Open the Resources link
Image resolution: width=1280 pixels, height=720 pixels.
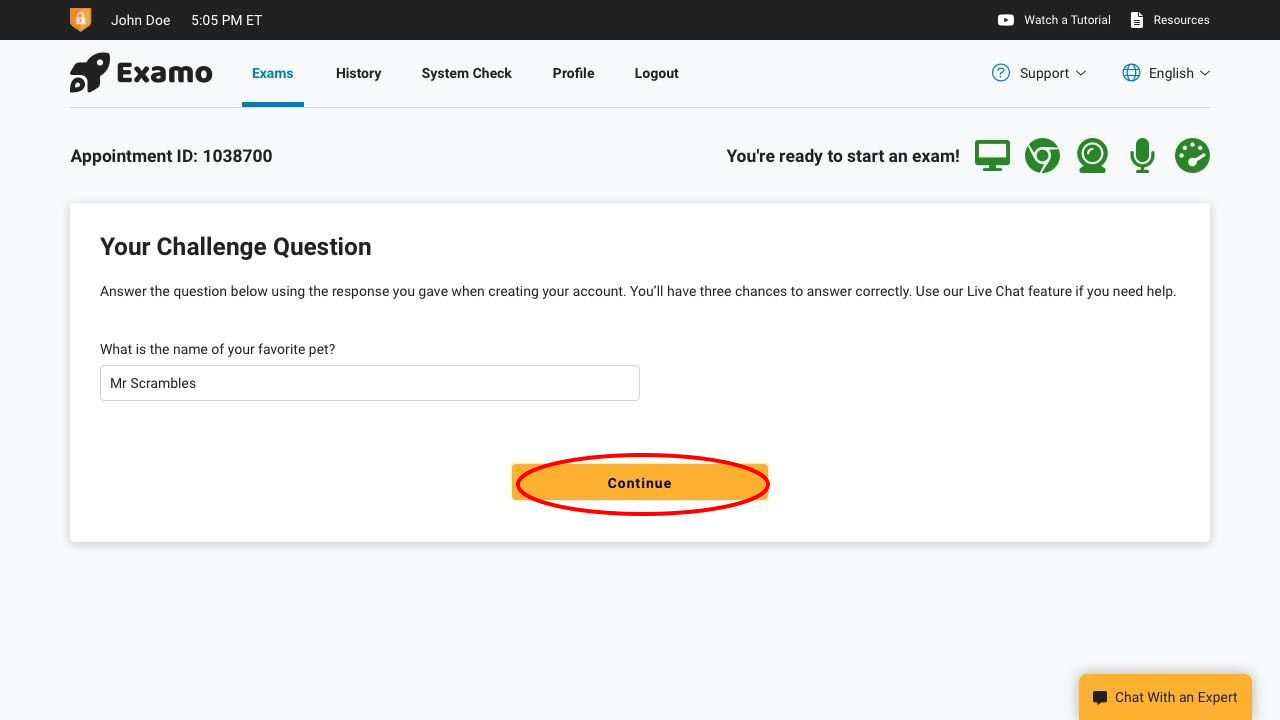(x=1170, y=20)
